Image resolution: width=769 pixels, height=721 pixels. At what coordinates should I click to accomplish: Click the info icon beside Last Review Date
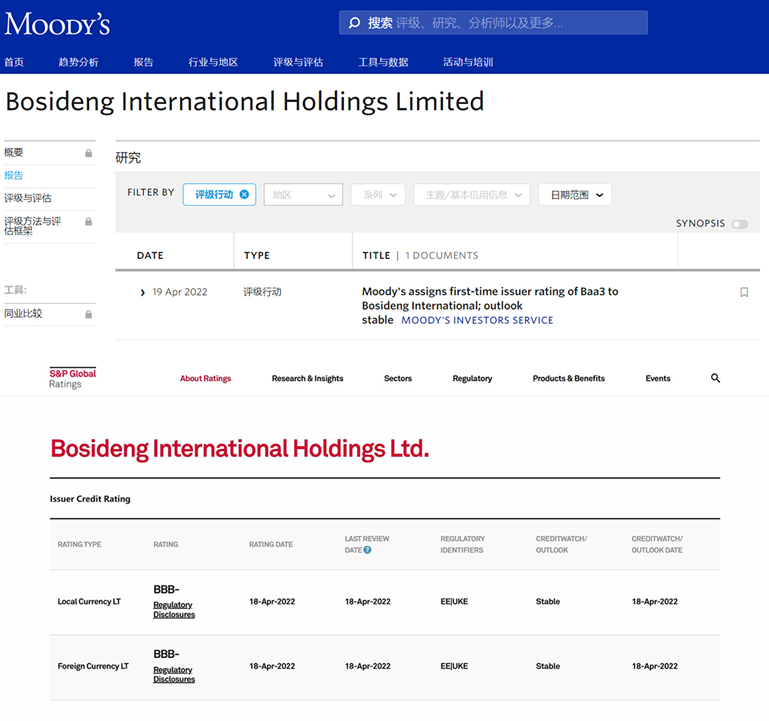[x=368, y=550]
